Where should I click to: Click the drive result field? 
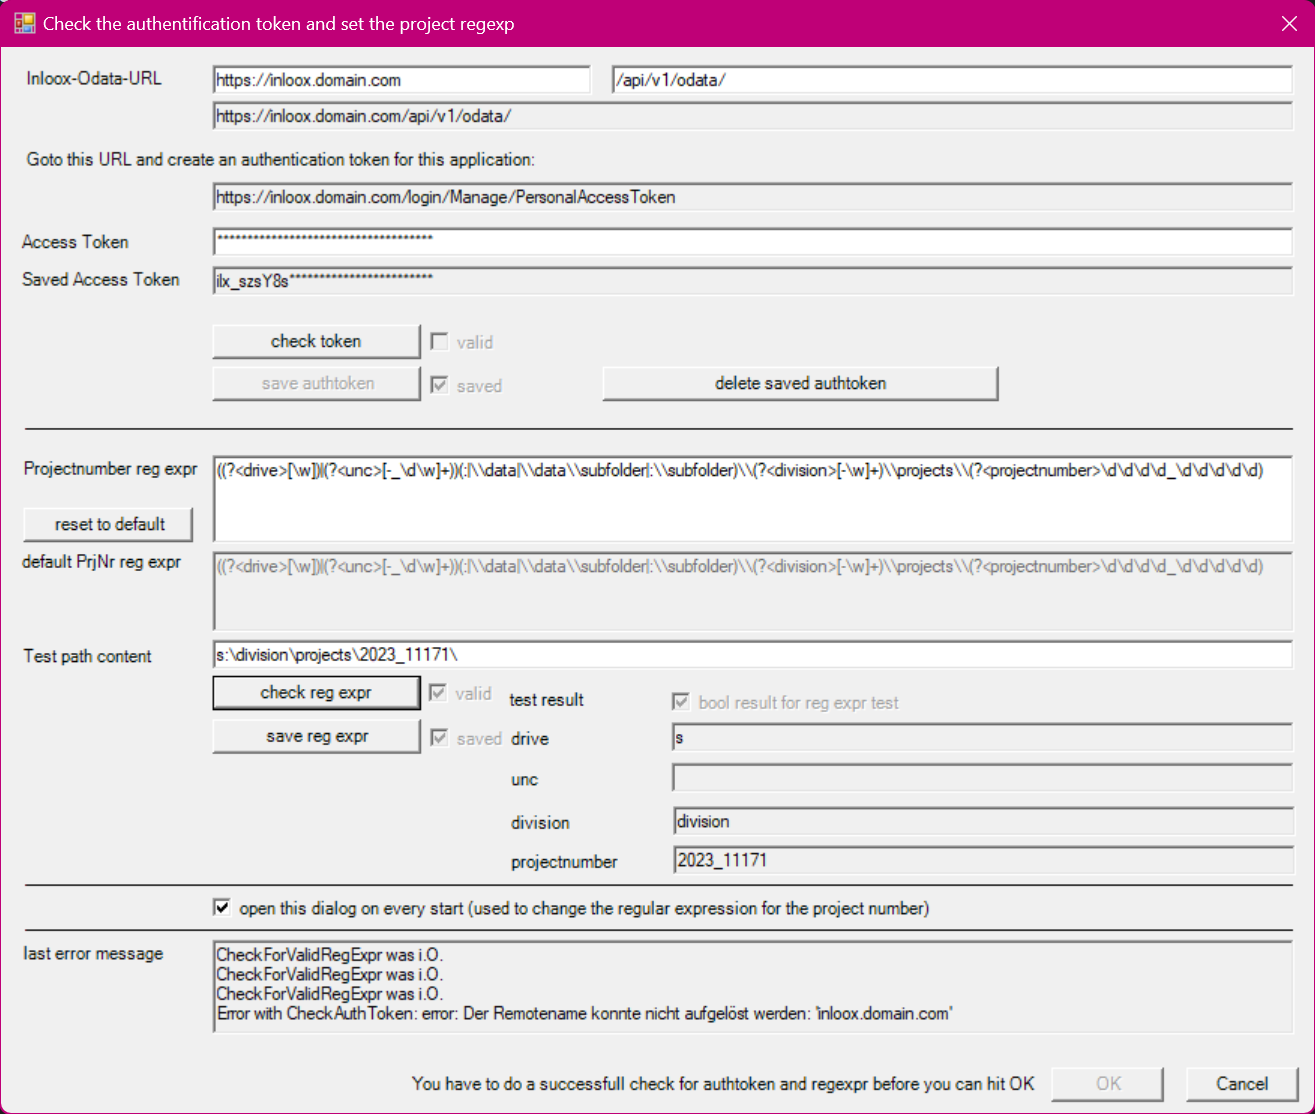pyautogui.click(x=983, y=738)
